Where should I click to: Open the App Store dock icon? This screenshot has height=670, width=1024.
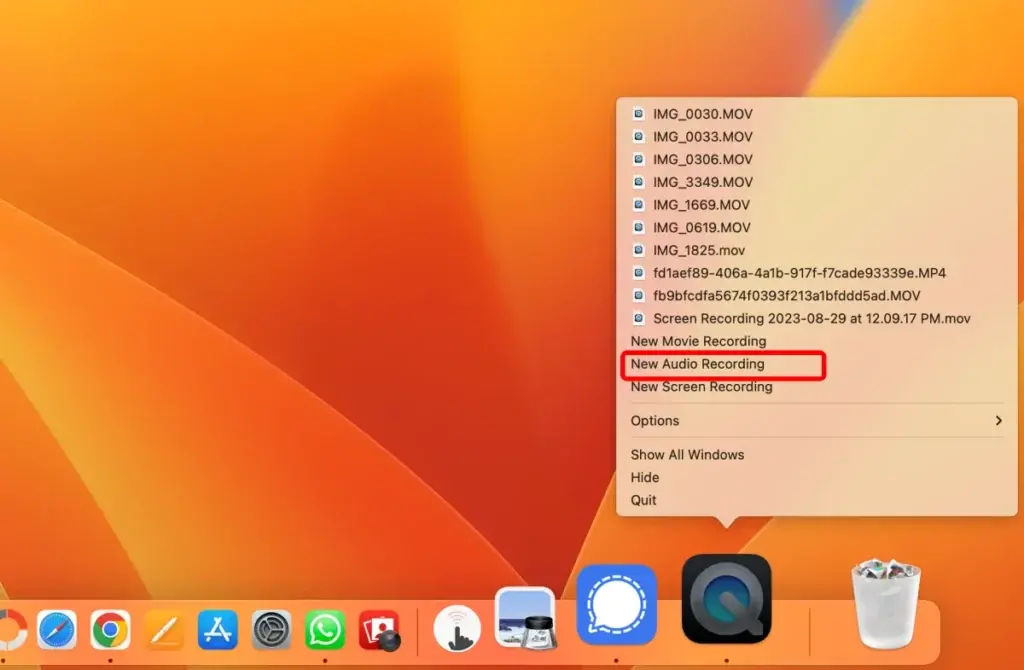tap(217, 630)
